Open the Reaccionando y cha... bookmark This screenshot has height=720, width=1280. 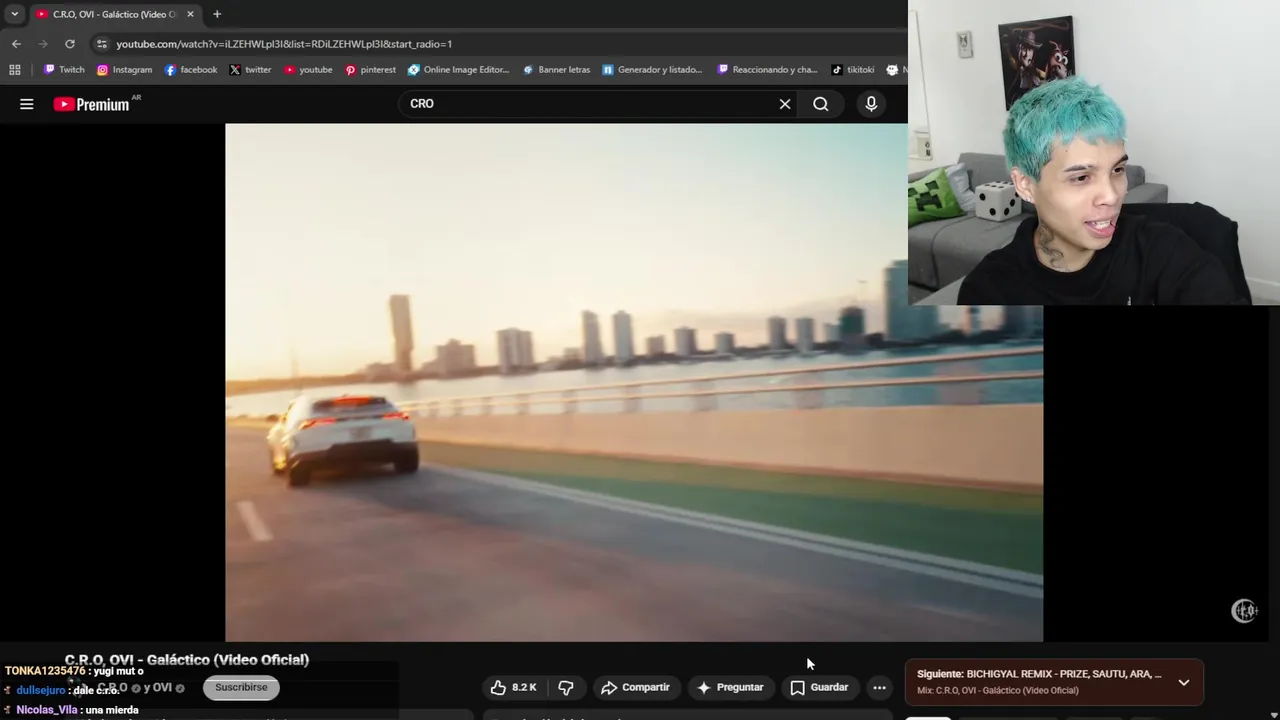(x=766, y=70)
